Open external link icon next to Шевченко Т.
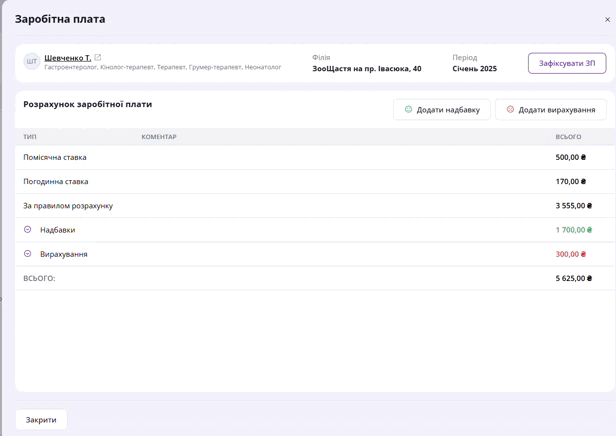This screenshot has height=436, width=616. coord(97,57)
